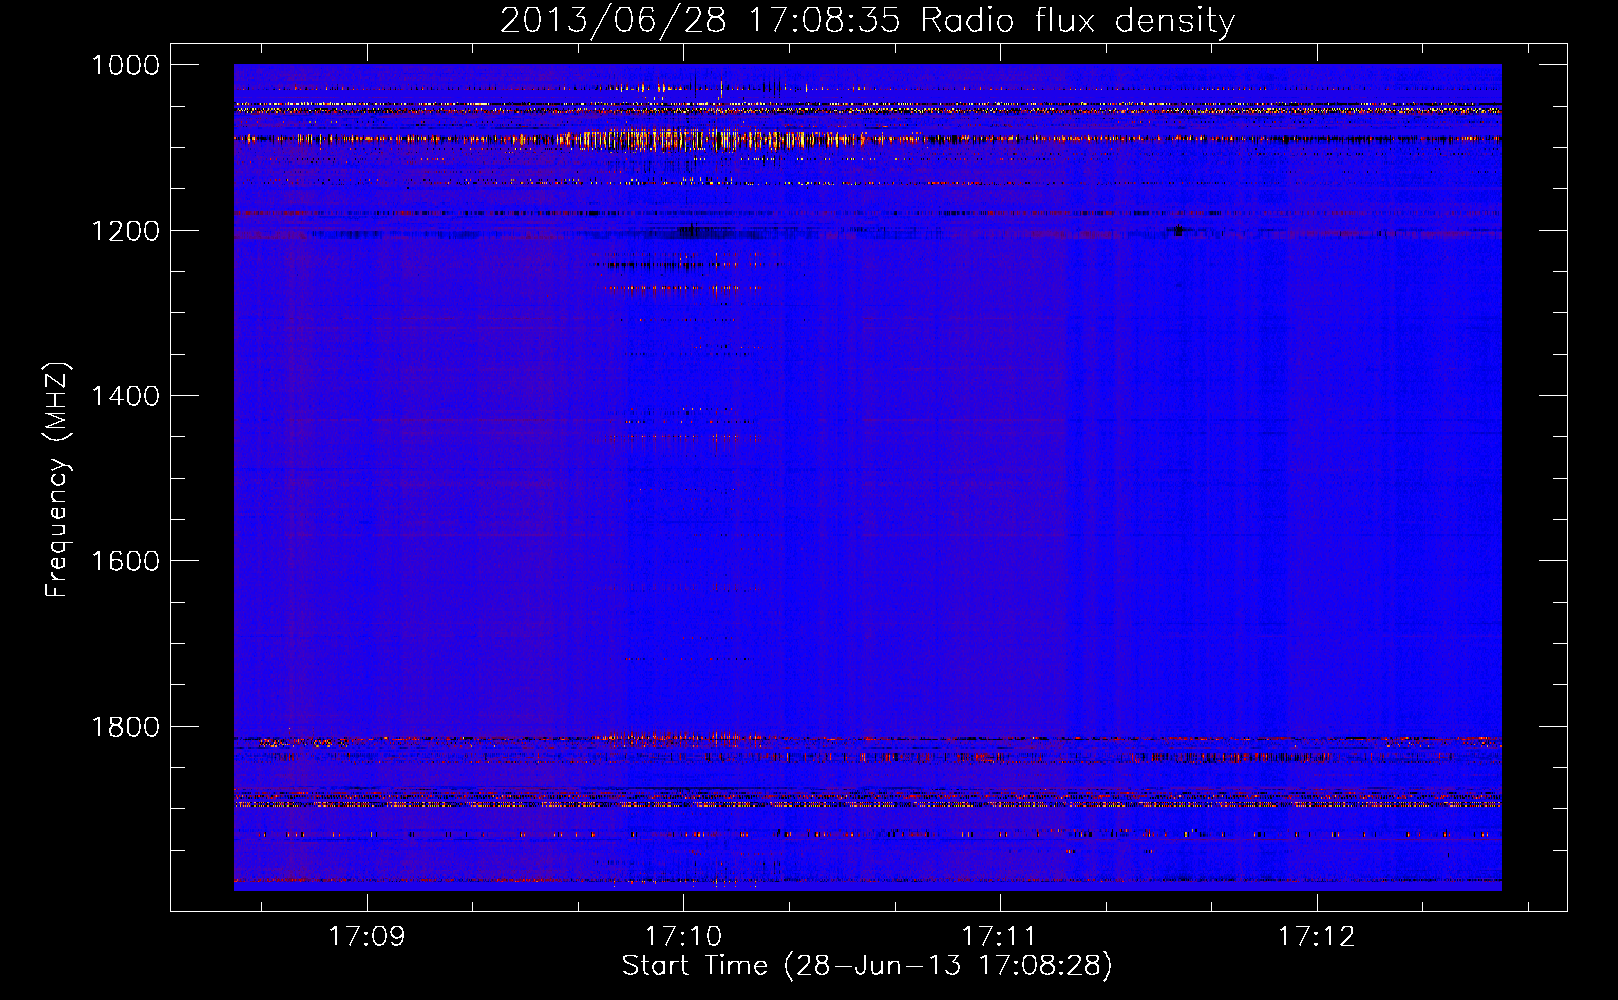The width and height of the screenshot is (1618, 1000).
Task: Select the 1800 frequency tick label
Action: (125, 727)
